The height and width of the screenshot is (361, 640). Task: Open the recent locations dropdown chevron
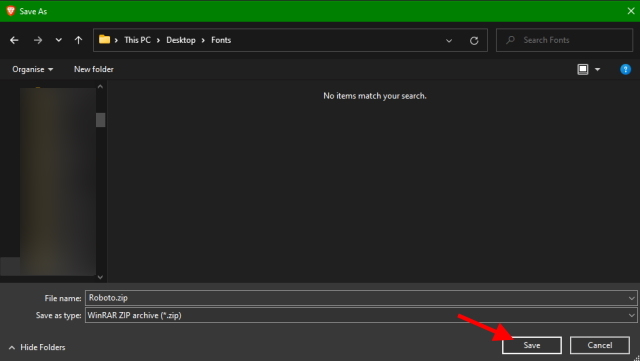coord(59,40)
